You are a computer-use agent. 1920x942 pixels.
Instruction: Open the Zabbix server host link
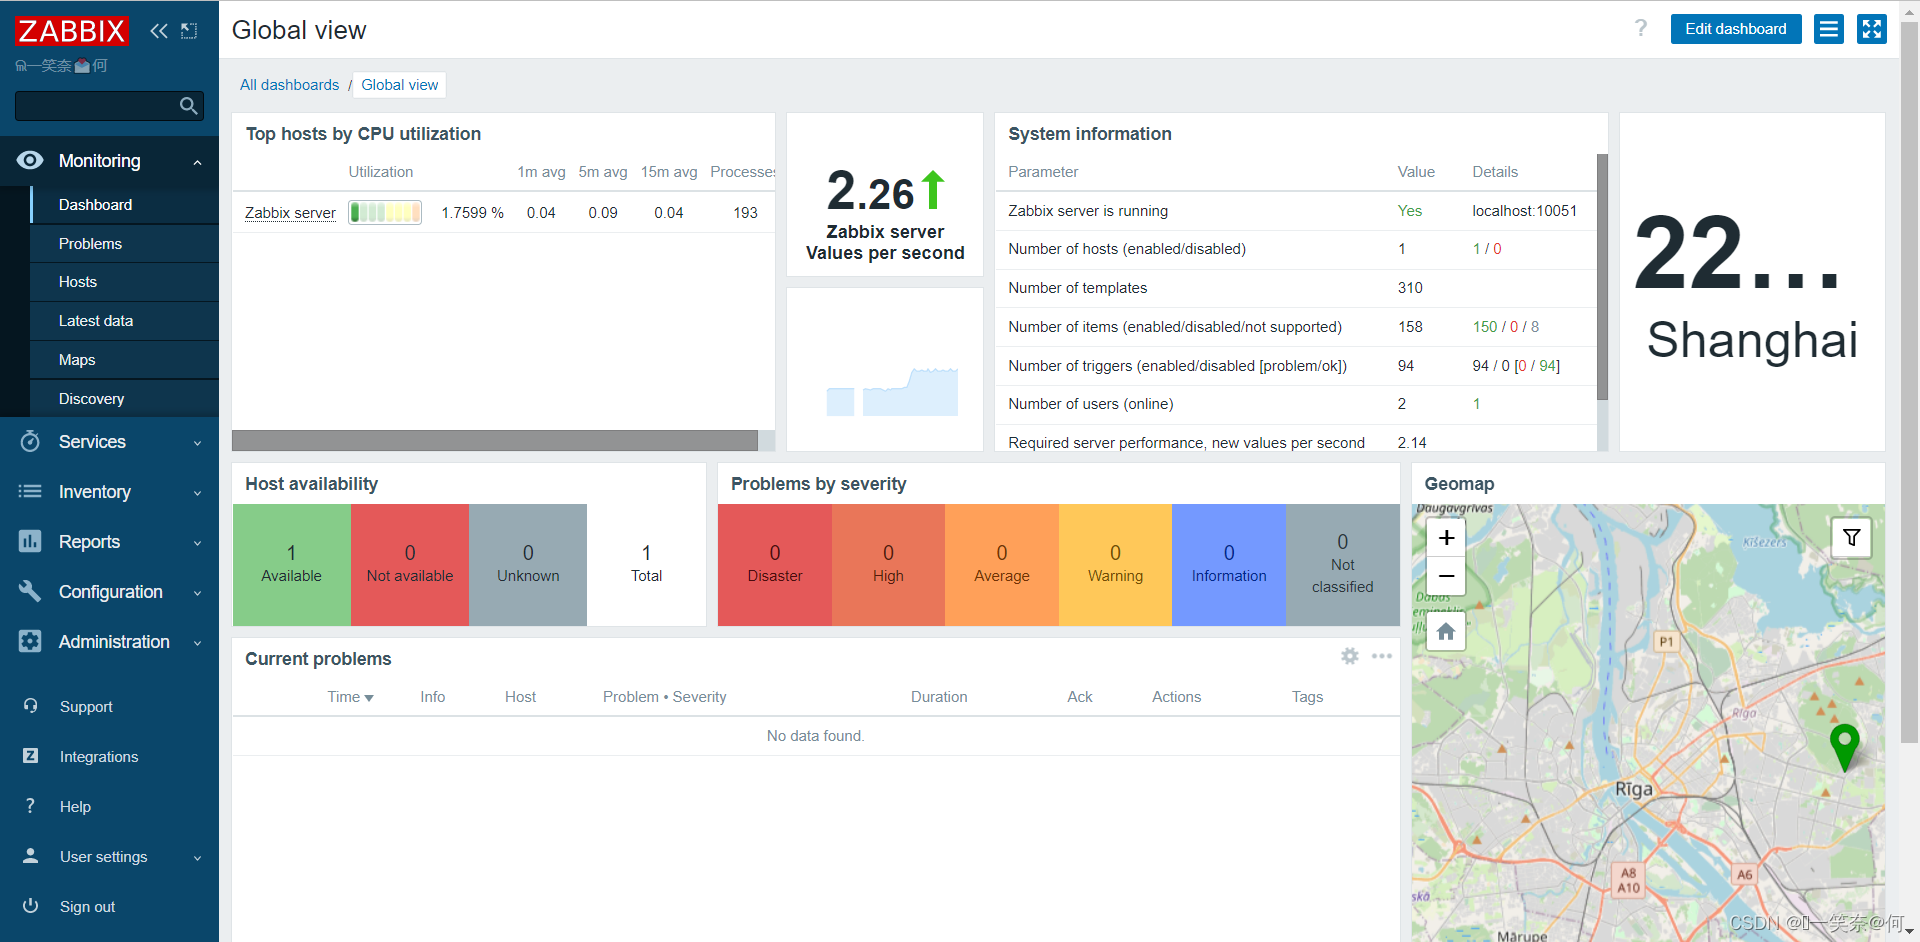tap(290, 213)
